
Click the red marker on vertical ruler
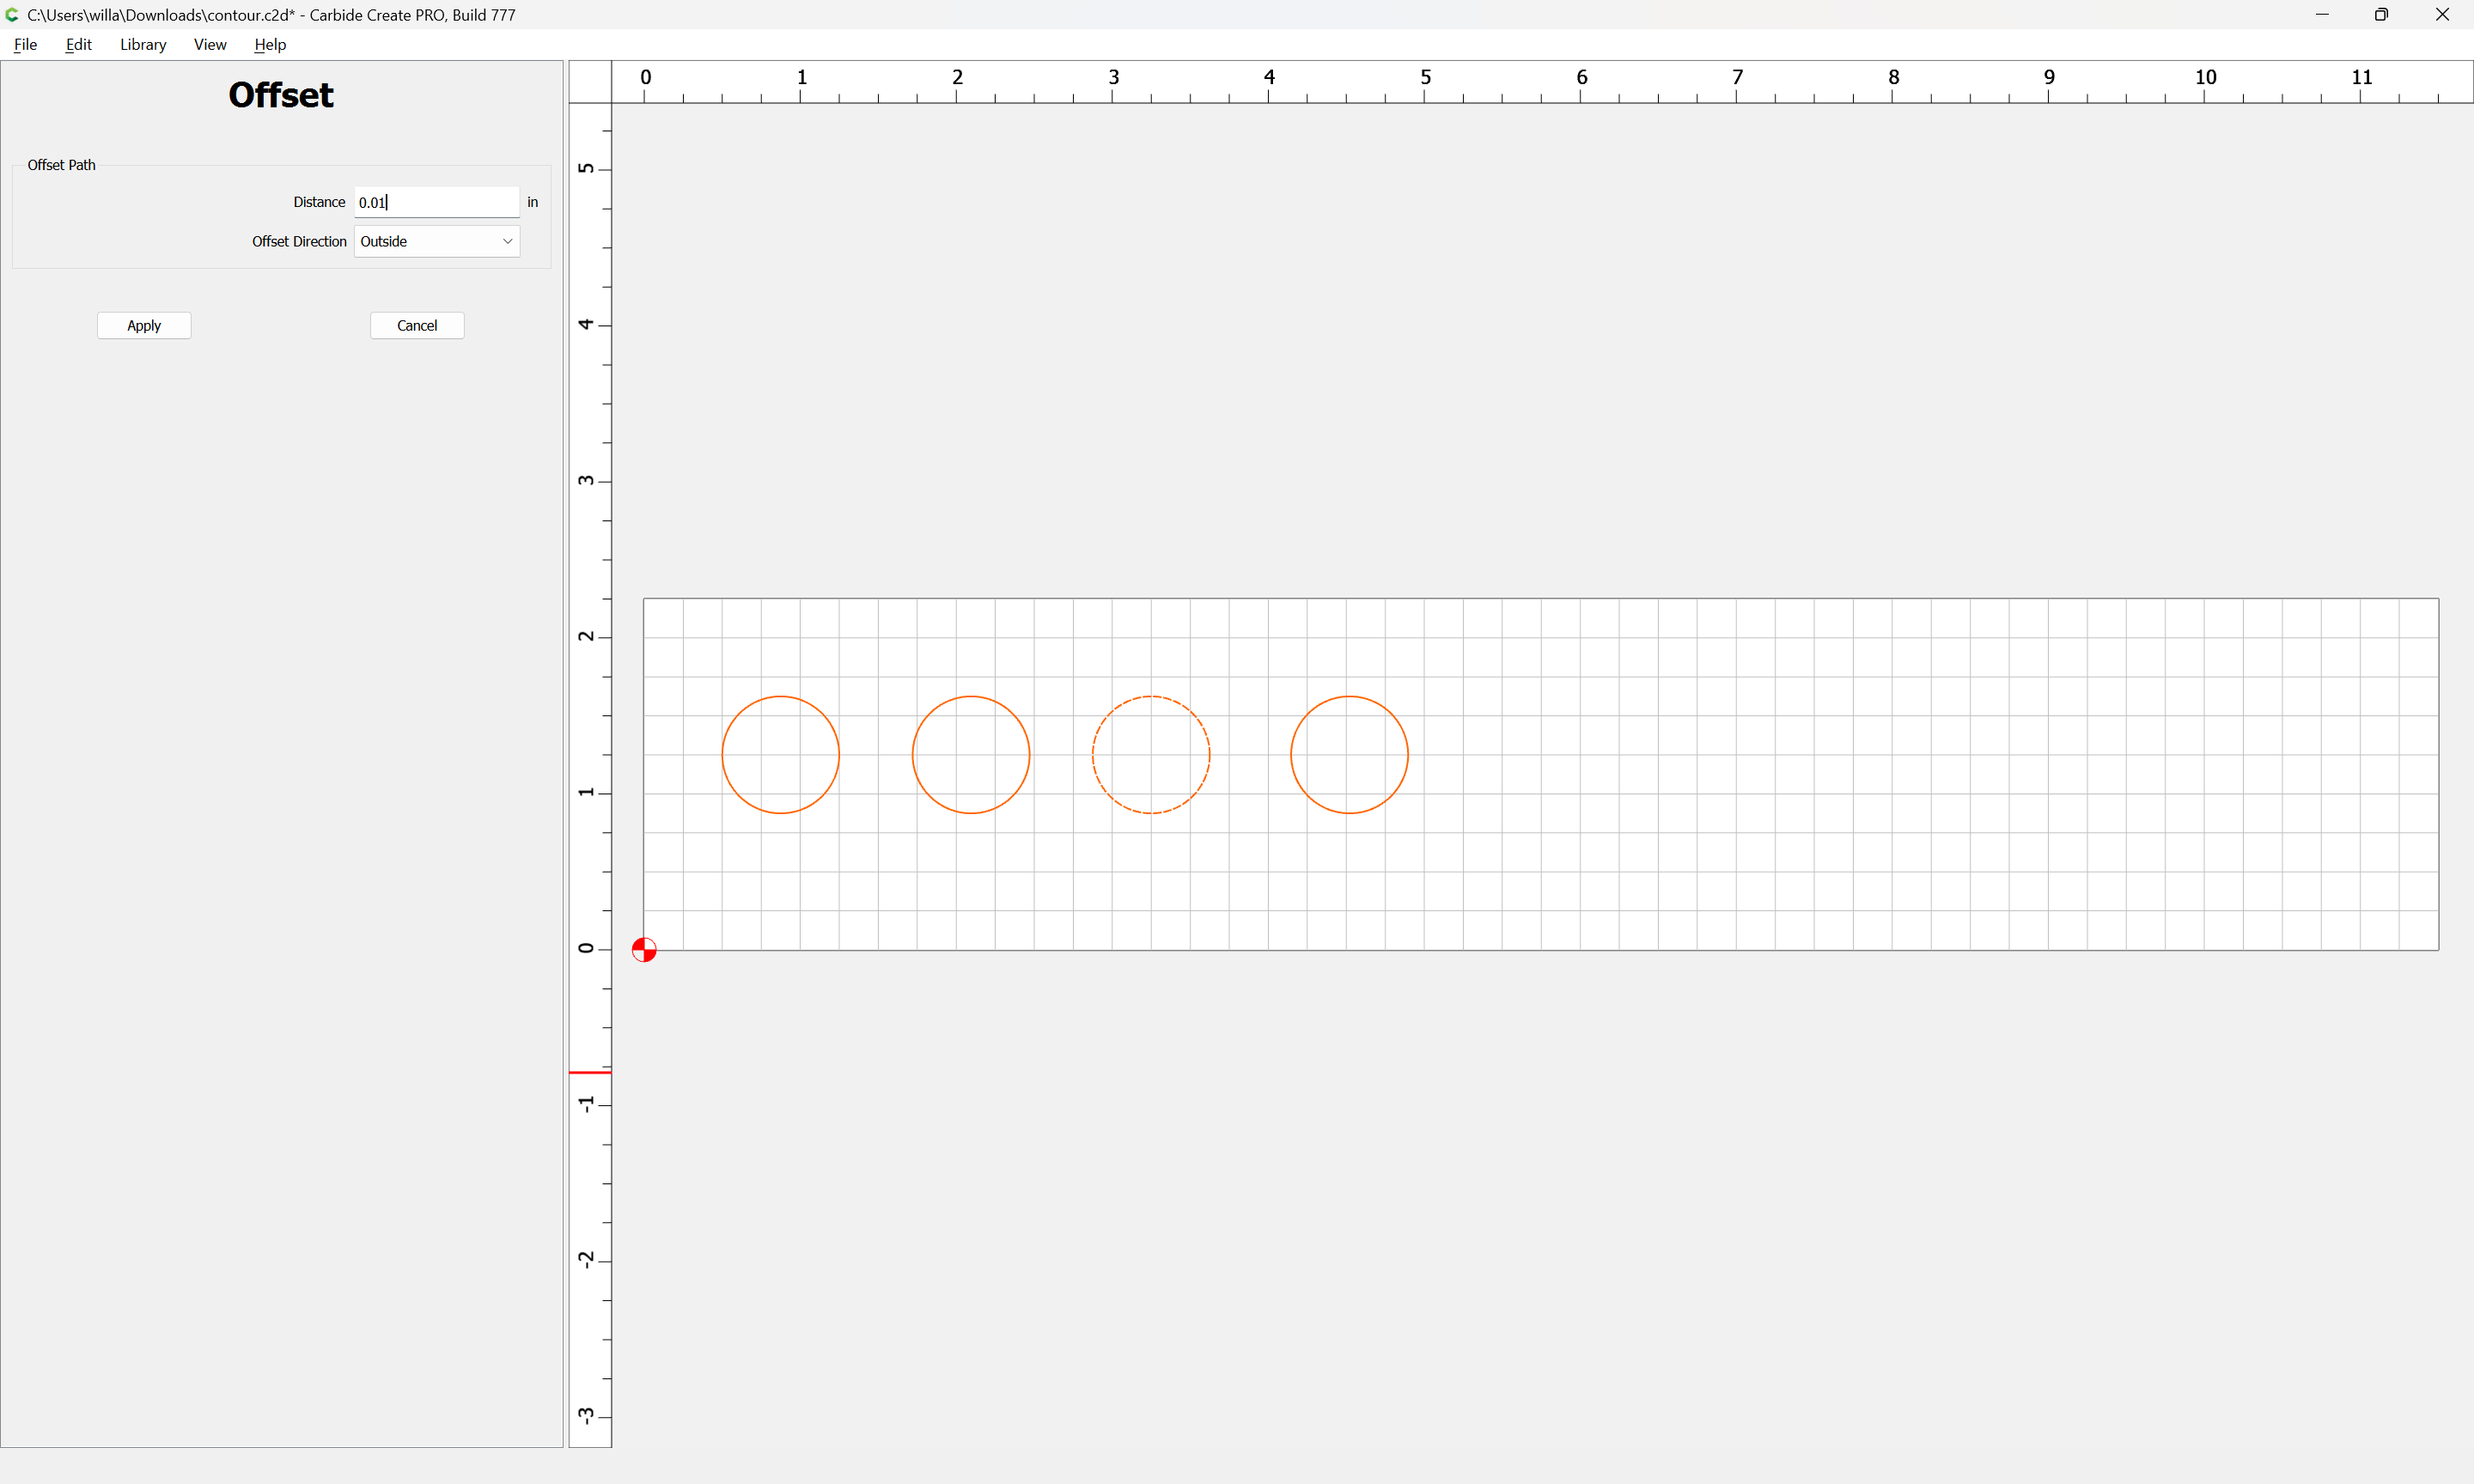point(590,1072)
